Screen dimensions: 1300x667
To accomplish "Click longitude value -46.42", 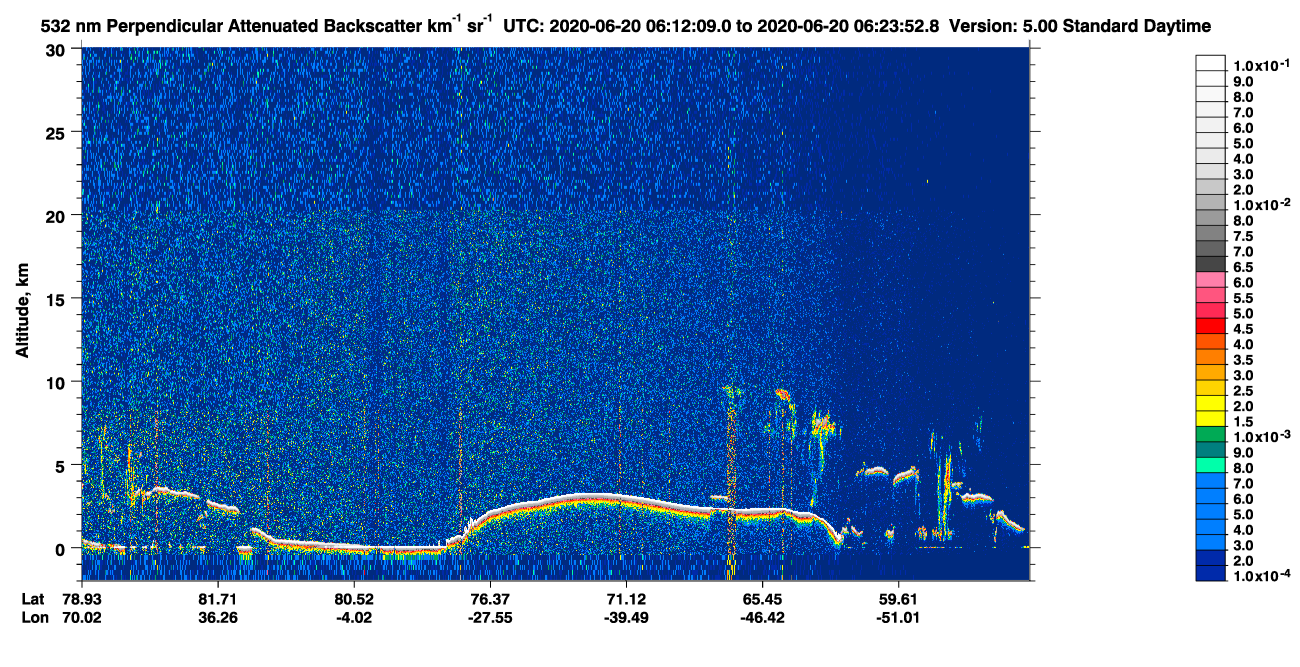I will [761, 618].
